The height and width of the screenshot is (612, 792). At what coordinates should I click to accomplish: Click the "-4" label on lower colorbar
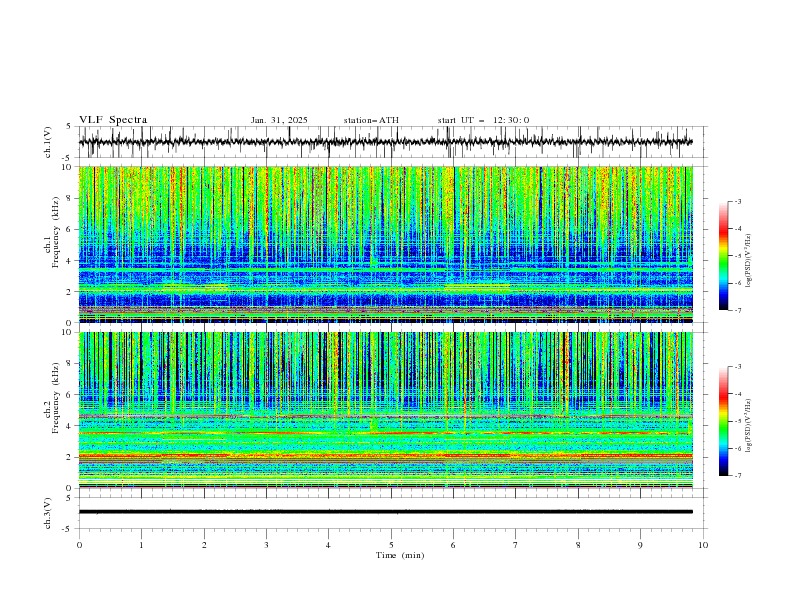click(x=738, y=394)
